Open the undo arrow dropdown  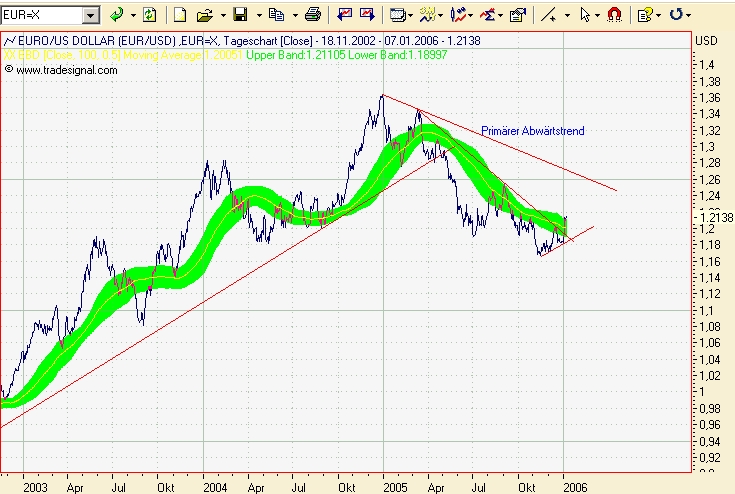click(688, 15)
